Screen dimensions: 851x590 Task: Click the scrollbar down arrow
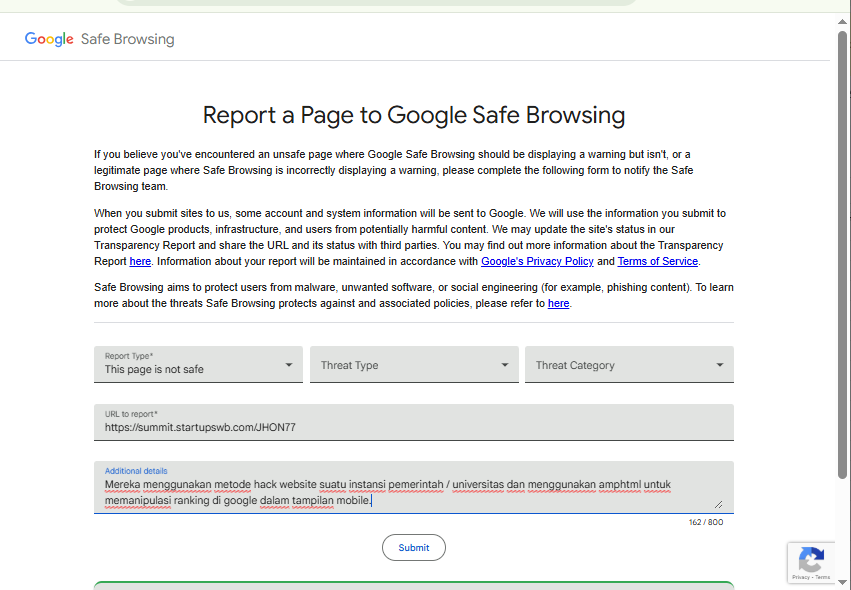click(x=842, y=583)
